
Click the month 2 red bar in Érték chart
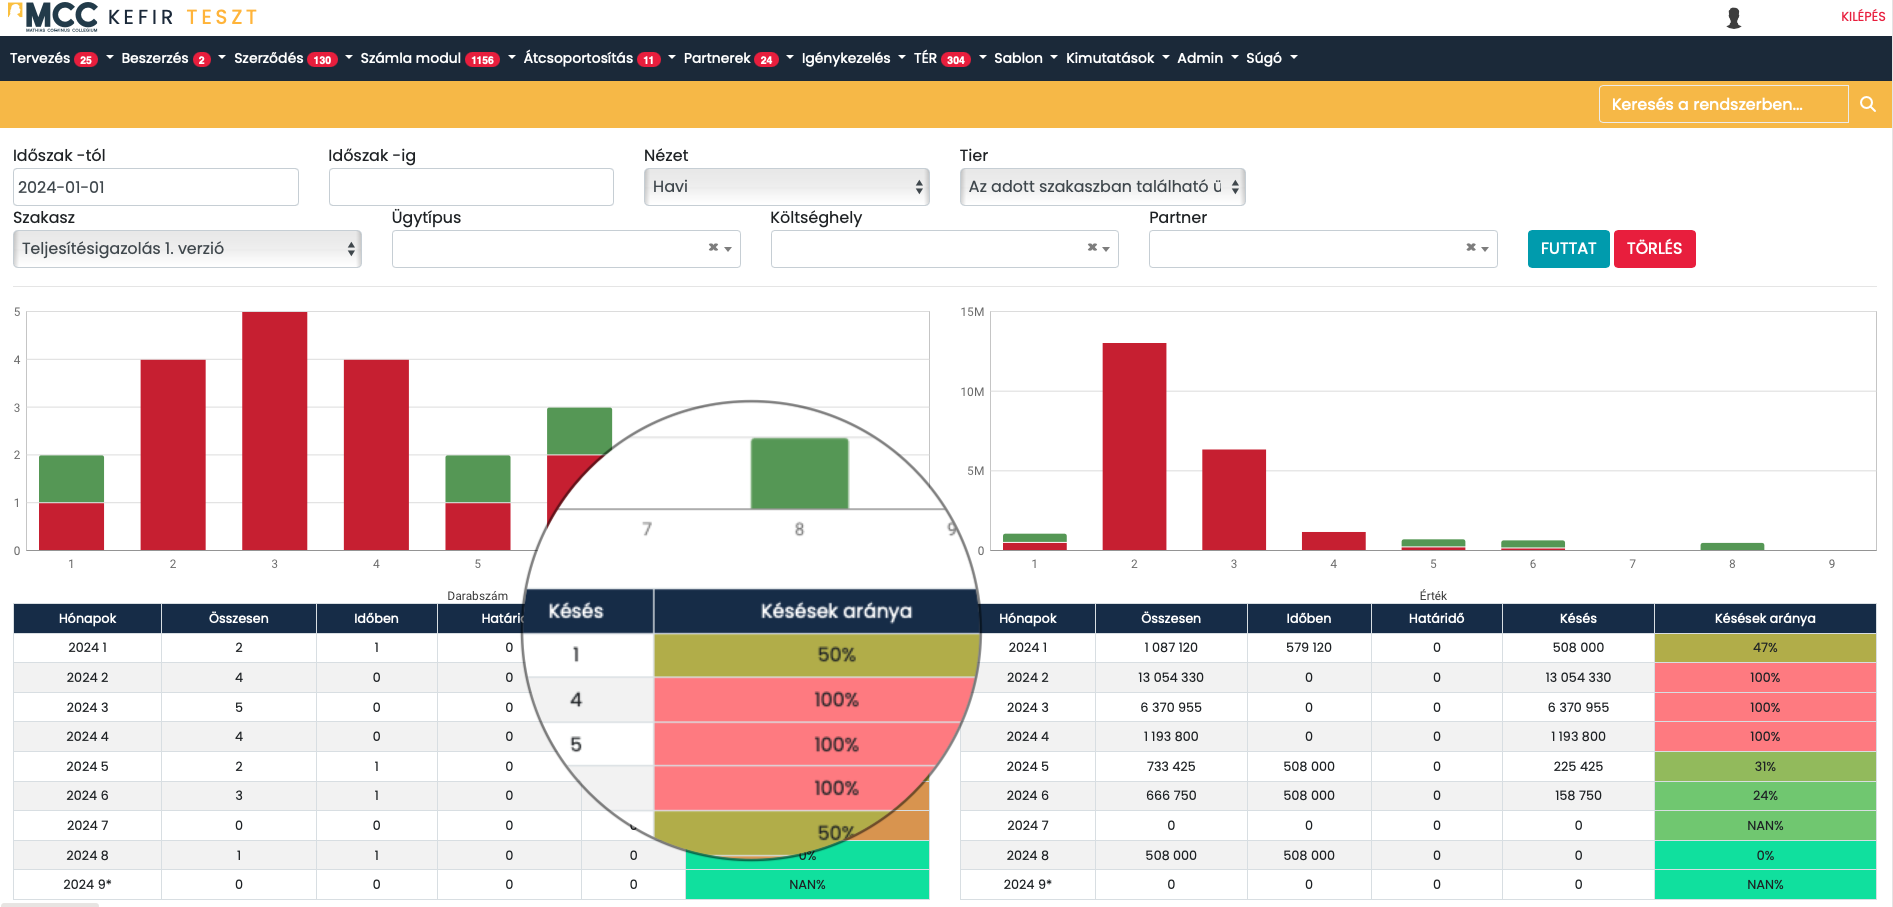tap(1134, 446)
